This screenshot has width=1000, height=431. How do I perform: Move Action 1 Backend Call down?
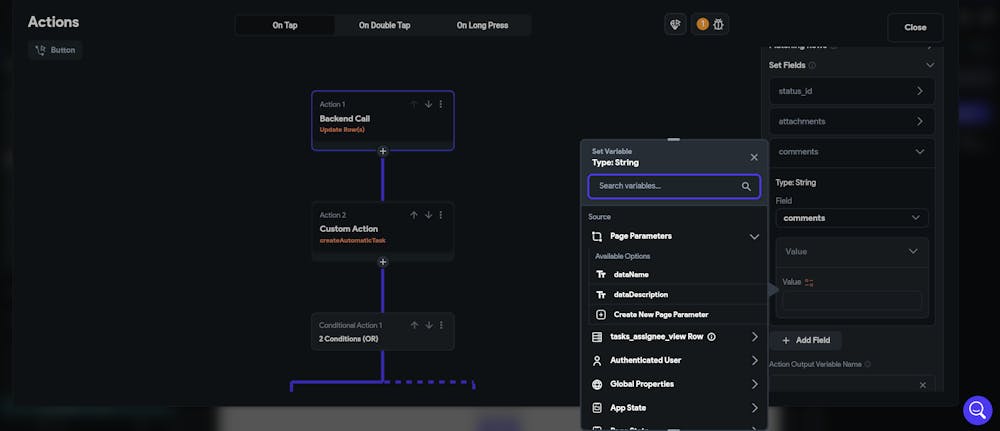tap(428, 104)
